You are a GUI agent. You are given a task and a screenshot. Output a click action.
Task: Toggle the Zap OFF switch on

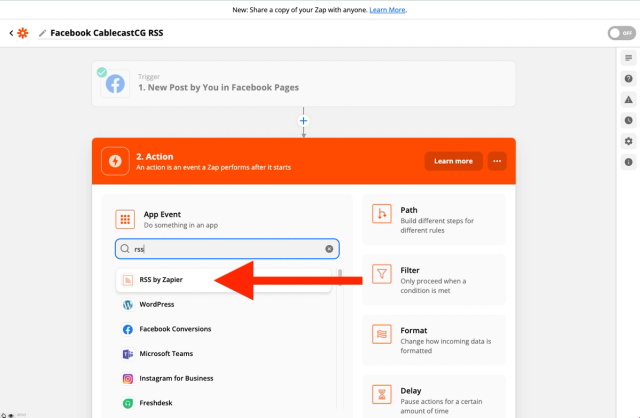[x=621, y=33]
